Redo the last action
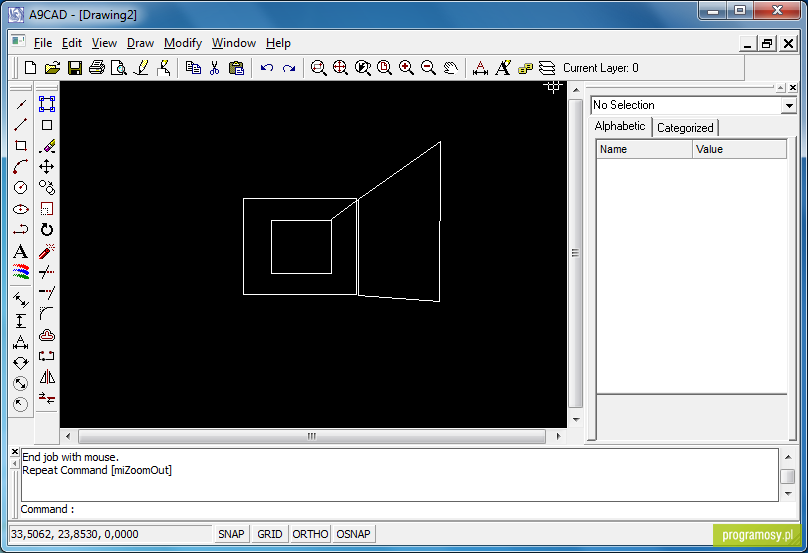 tap(289, 68)
